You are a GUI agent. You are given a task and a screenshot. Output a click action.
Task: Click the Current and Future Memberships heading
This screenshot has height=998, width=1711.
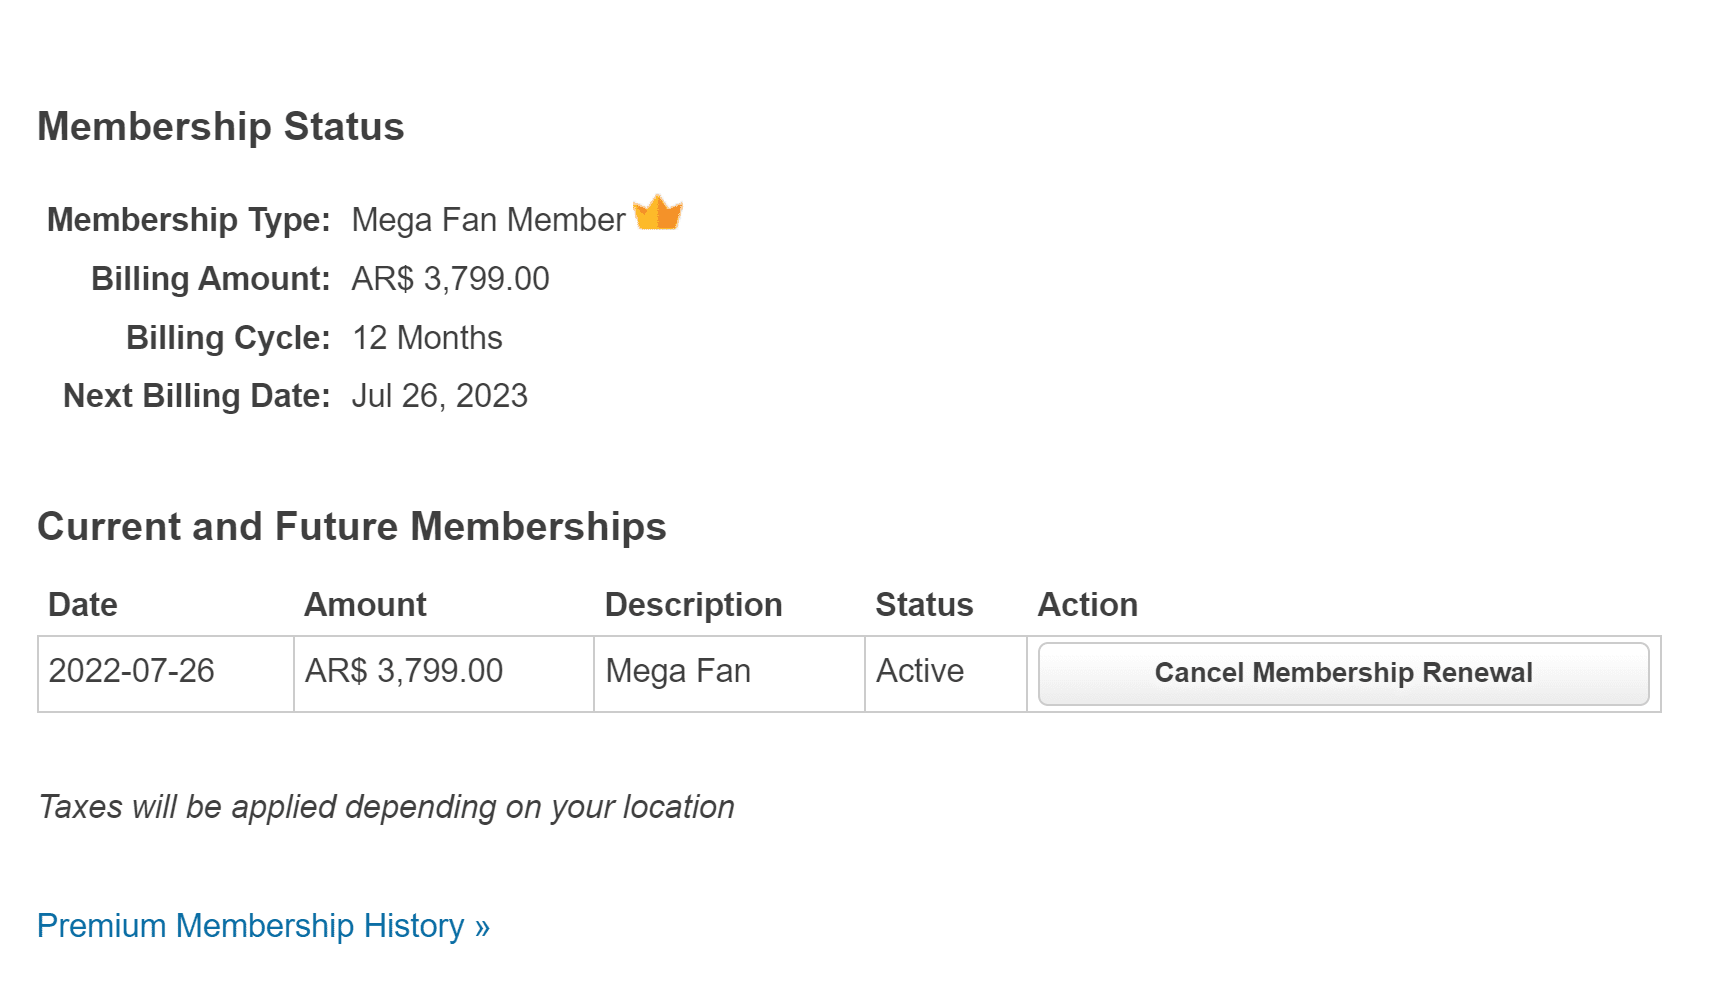tap(352, 527)
